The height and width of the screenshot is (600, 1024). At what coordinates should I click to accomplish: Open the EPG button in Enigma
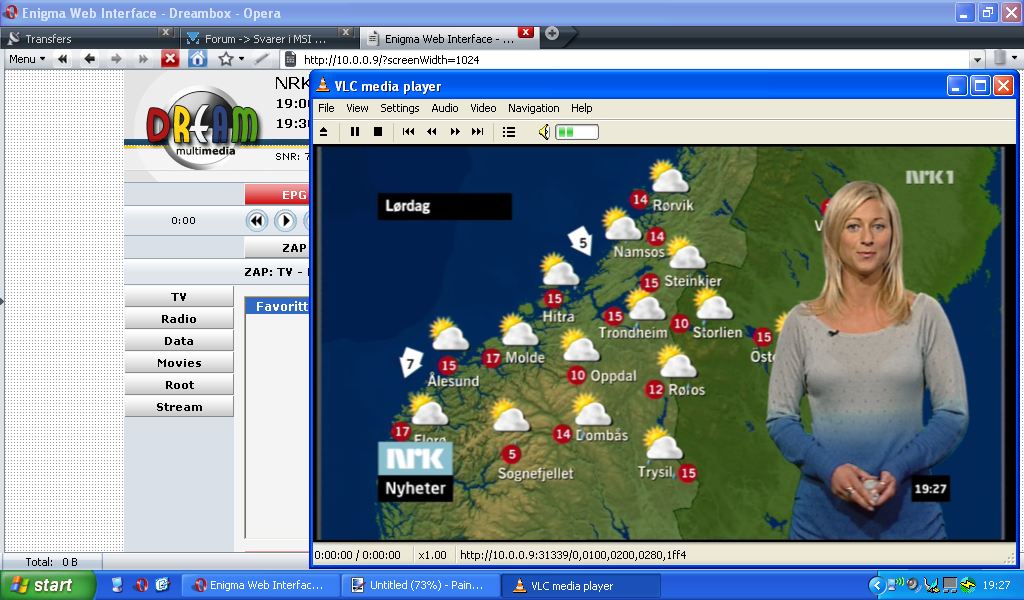coord(277,195)
